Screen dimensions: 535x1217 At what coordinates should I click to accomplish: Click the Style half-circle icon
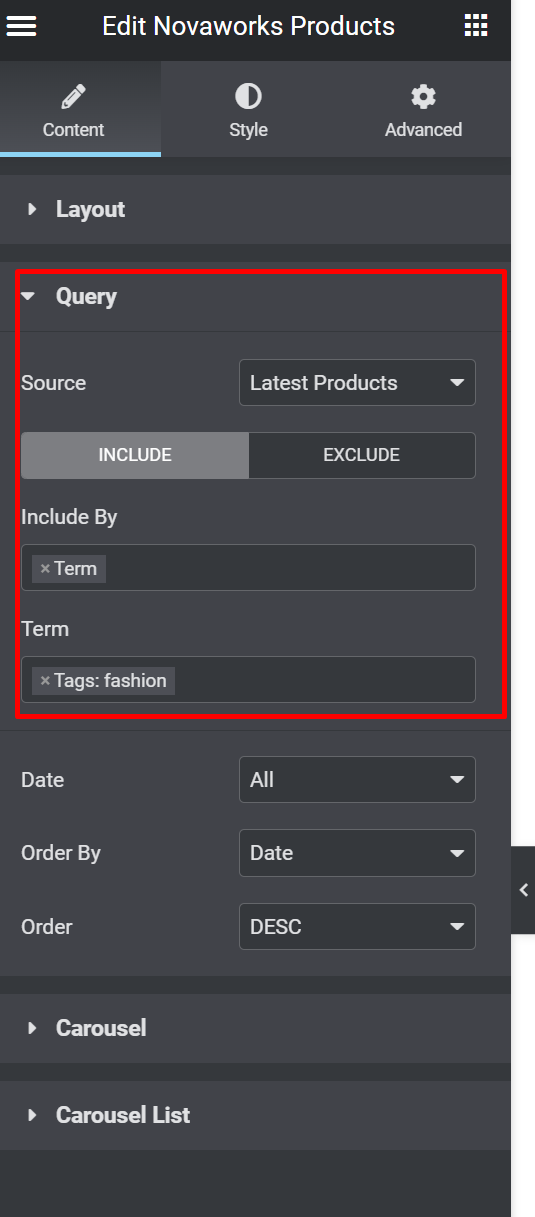pos(248,96)
